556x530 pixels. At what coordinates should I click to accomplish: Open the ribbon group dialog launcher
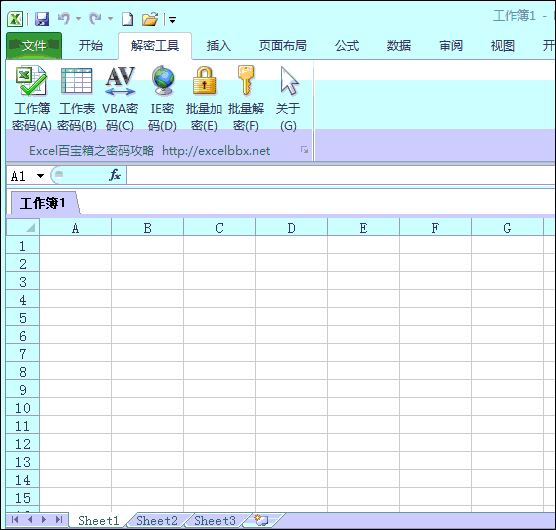click(304, 150)
